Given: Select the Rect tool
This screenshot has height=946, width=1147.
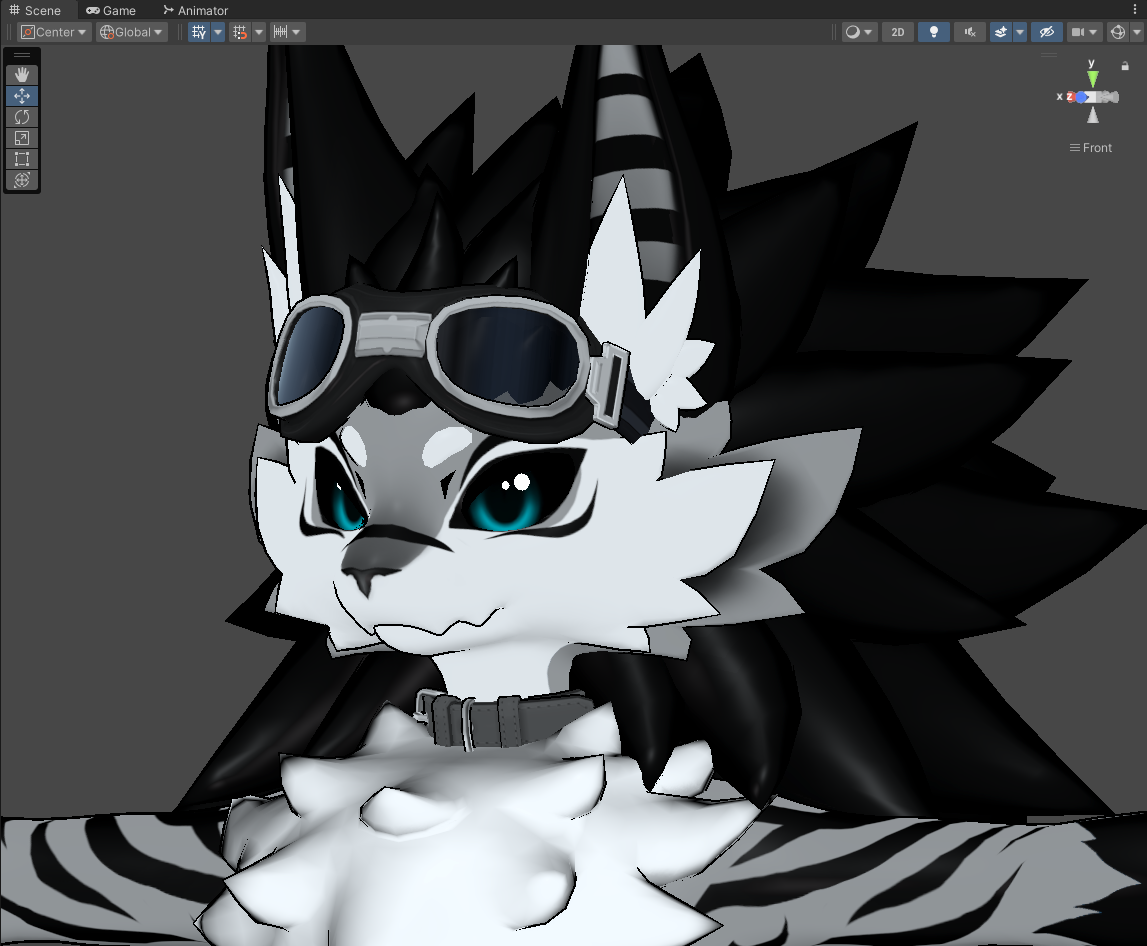Looking at the screenshot, I should (22, 159).
